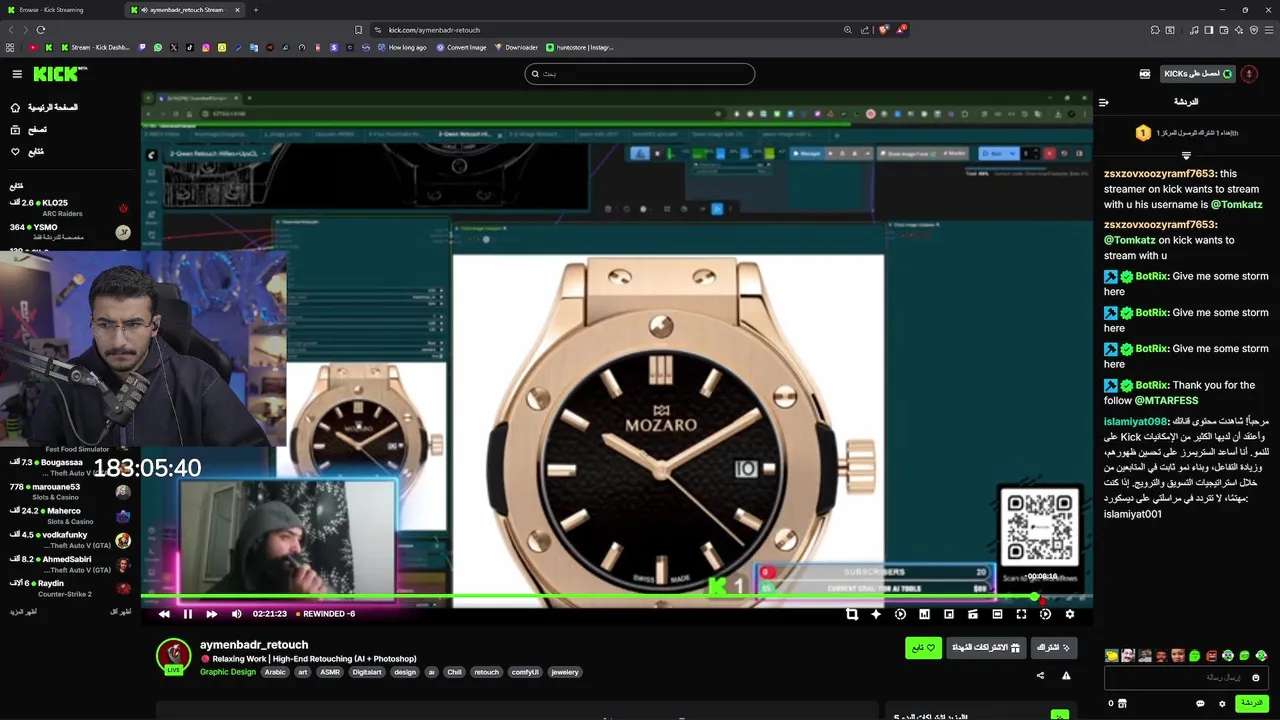Click the address bar URL
1280x720 pixels.
(434, 30)
